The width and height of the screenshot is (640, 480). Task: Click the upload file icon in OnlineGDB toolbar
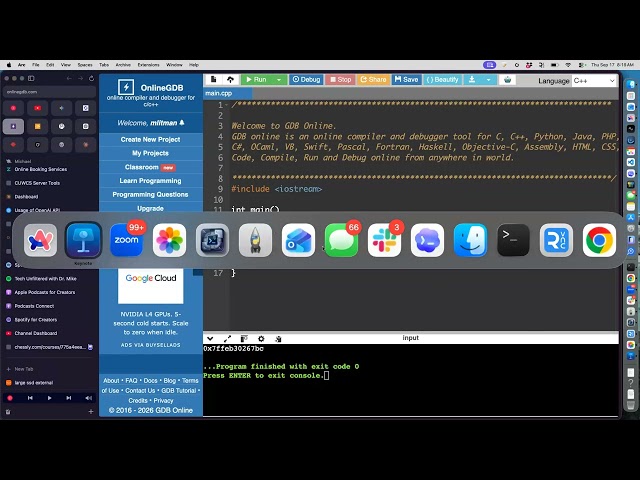(x=230, y=80)
